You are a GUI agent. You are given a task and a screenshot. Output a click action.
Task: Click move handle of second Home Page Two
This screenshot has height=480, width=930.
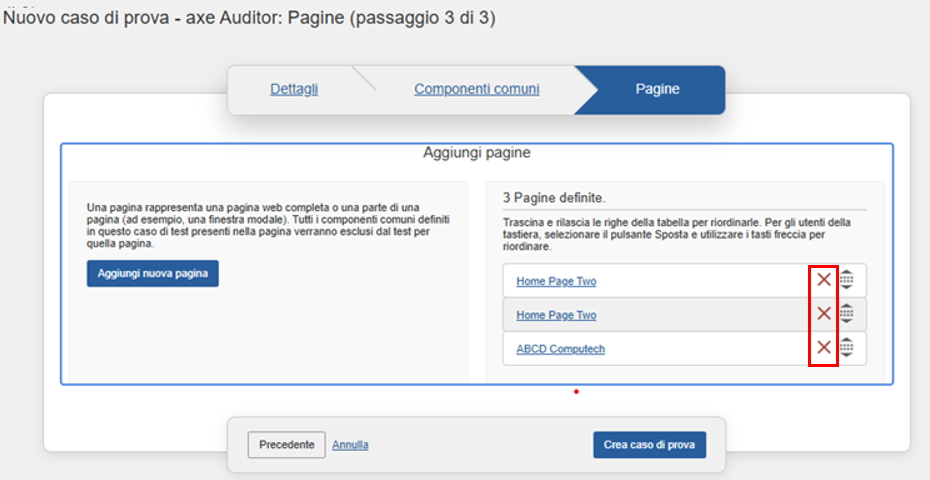point(846,314)
